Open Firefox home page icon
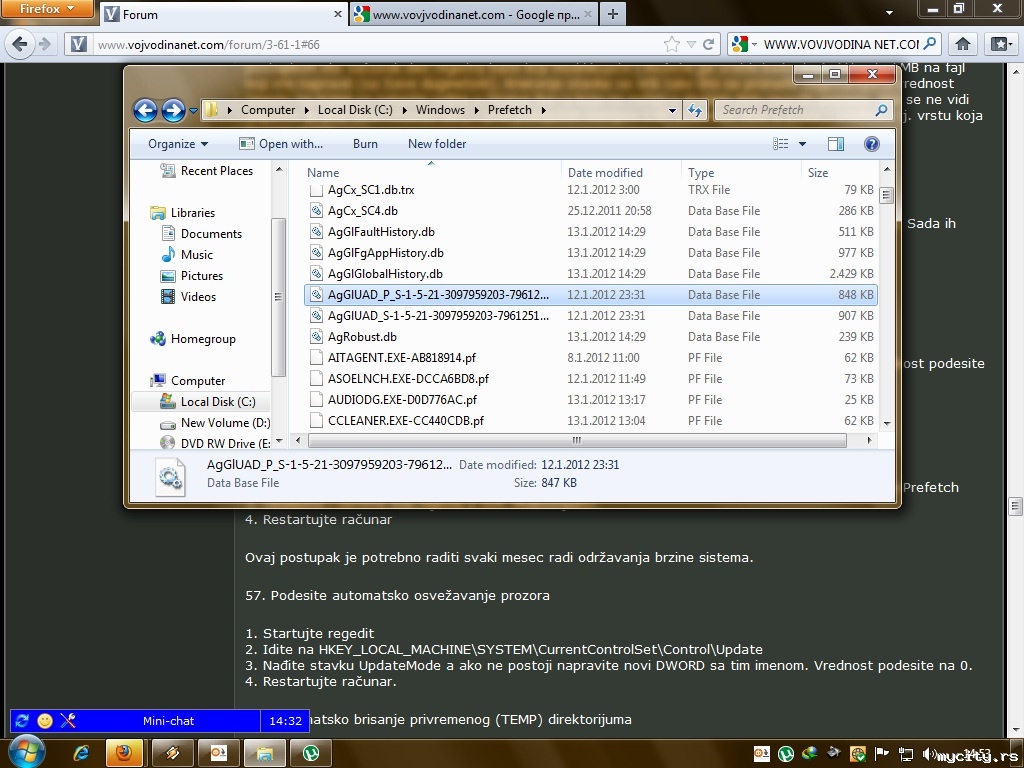1024x768 pixels. coord(963,44)
